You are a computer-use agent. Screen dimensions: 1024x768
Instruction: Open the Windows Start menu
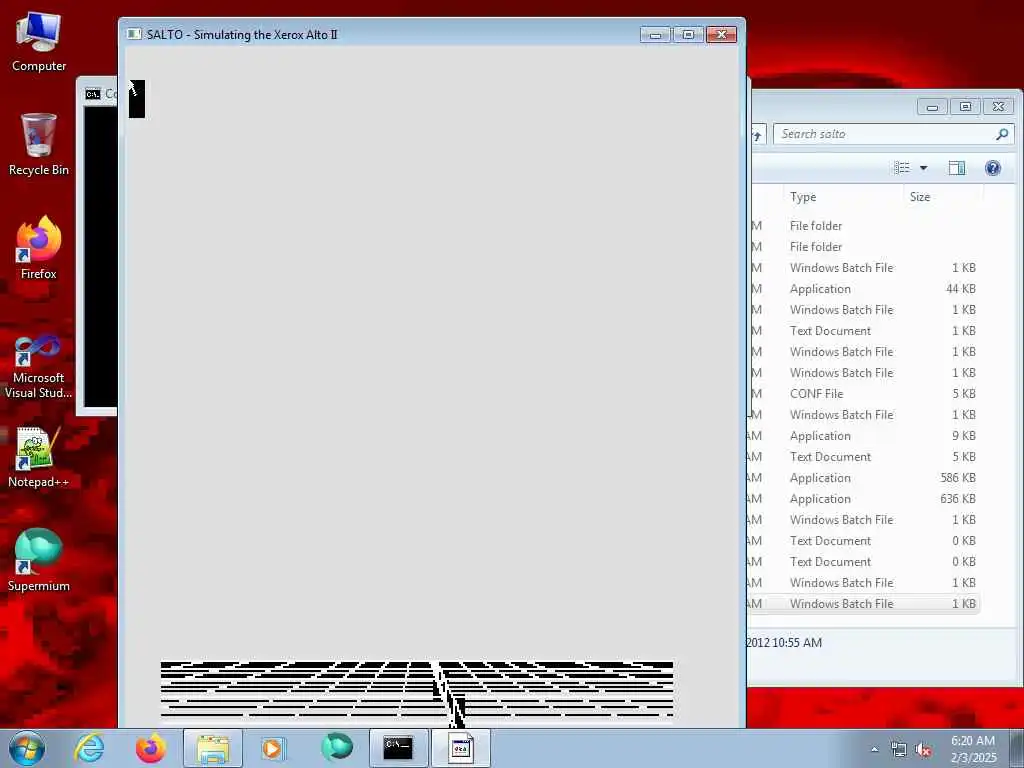tap(27, 748)
